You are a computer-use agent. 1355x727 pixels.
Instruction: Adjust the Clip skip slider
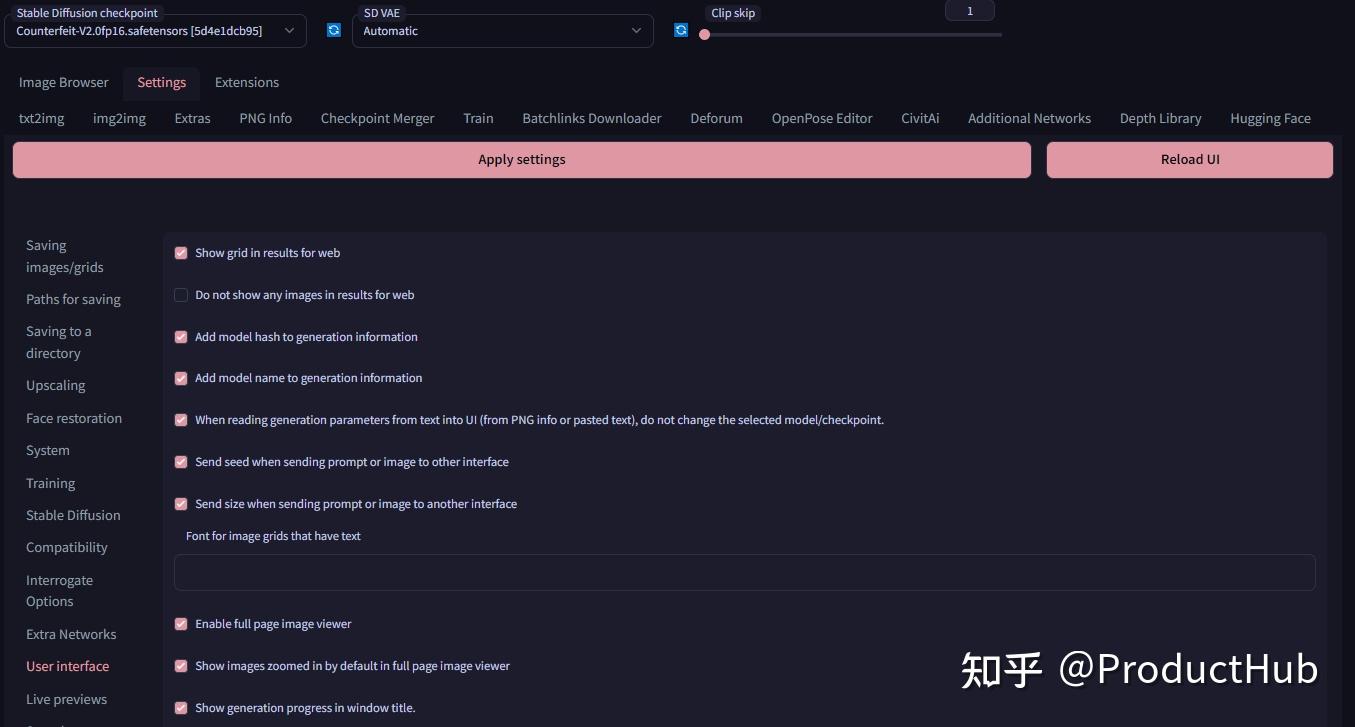(x=705, y=34)
